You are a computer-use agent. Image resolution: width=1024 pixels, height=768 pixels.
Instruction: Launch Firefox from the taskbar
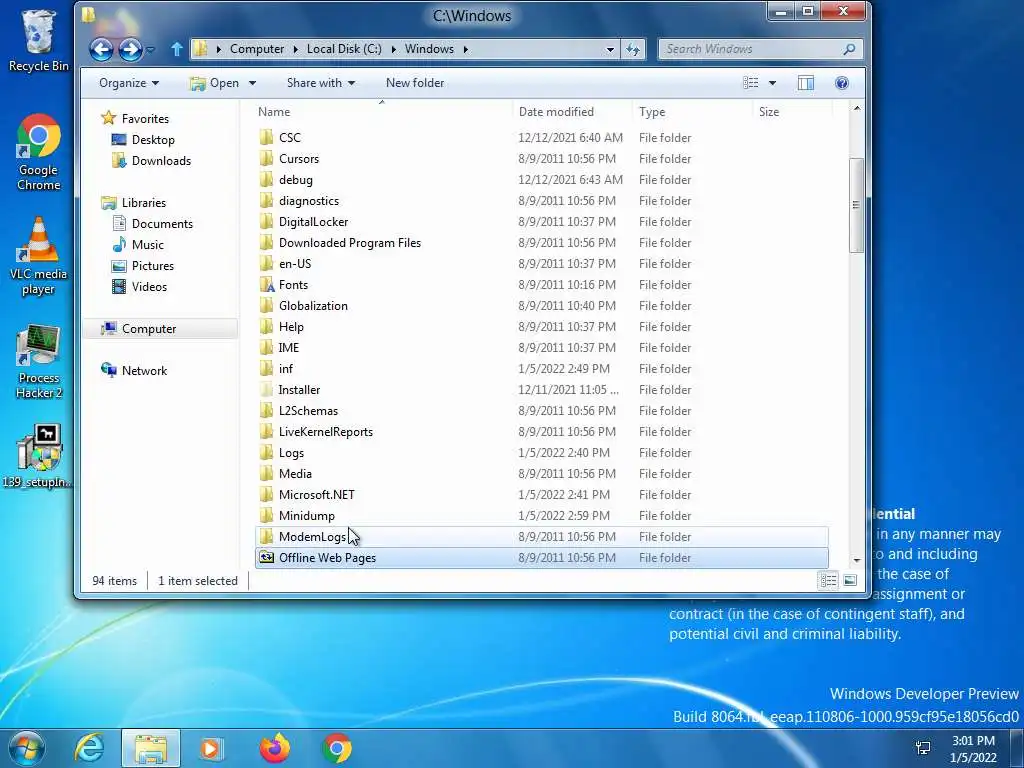[274, 748]
